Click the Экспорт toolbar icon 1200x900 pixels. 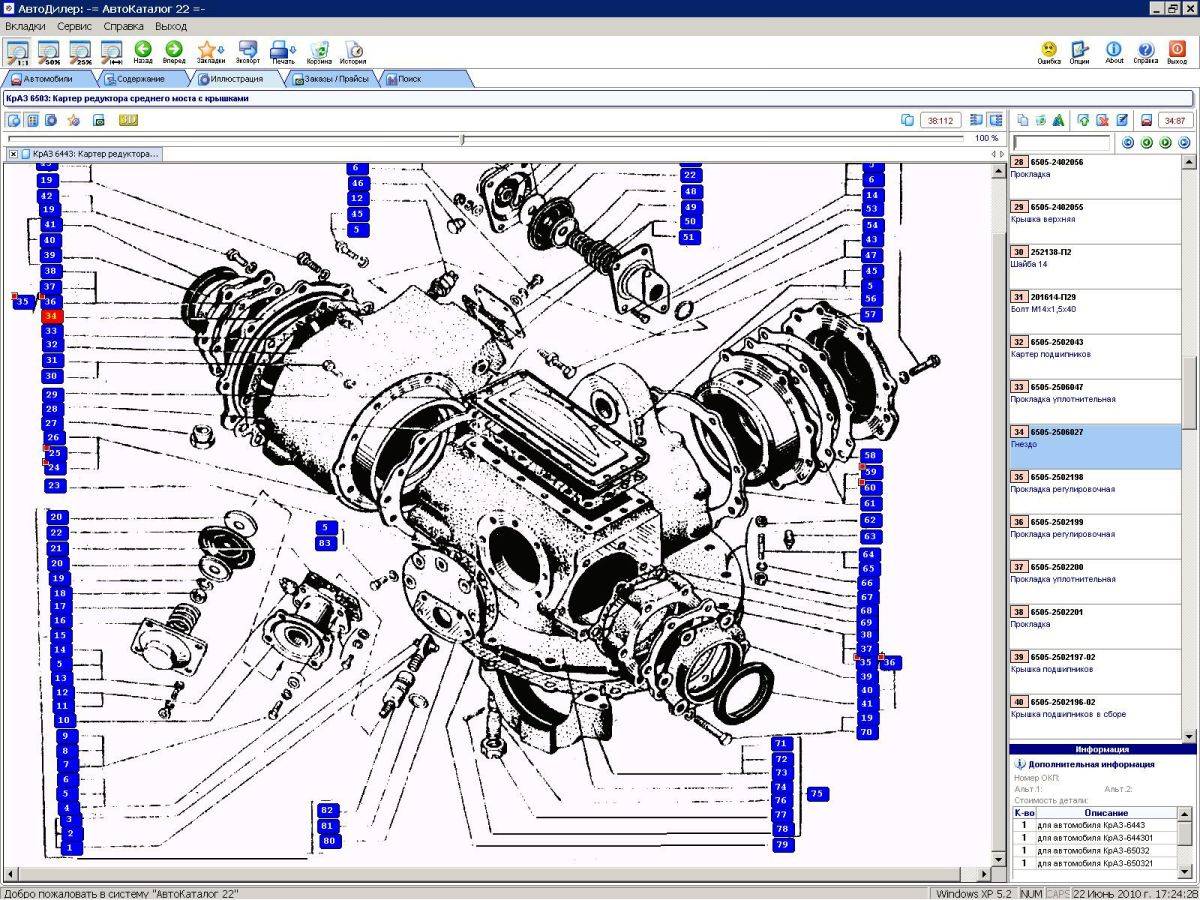pos(248,52)
